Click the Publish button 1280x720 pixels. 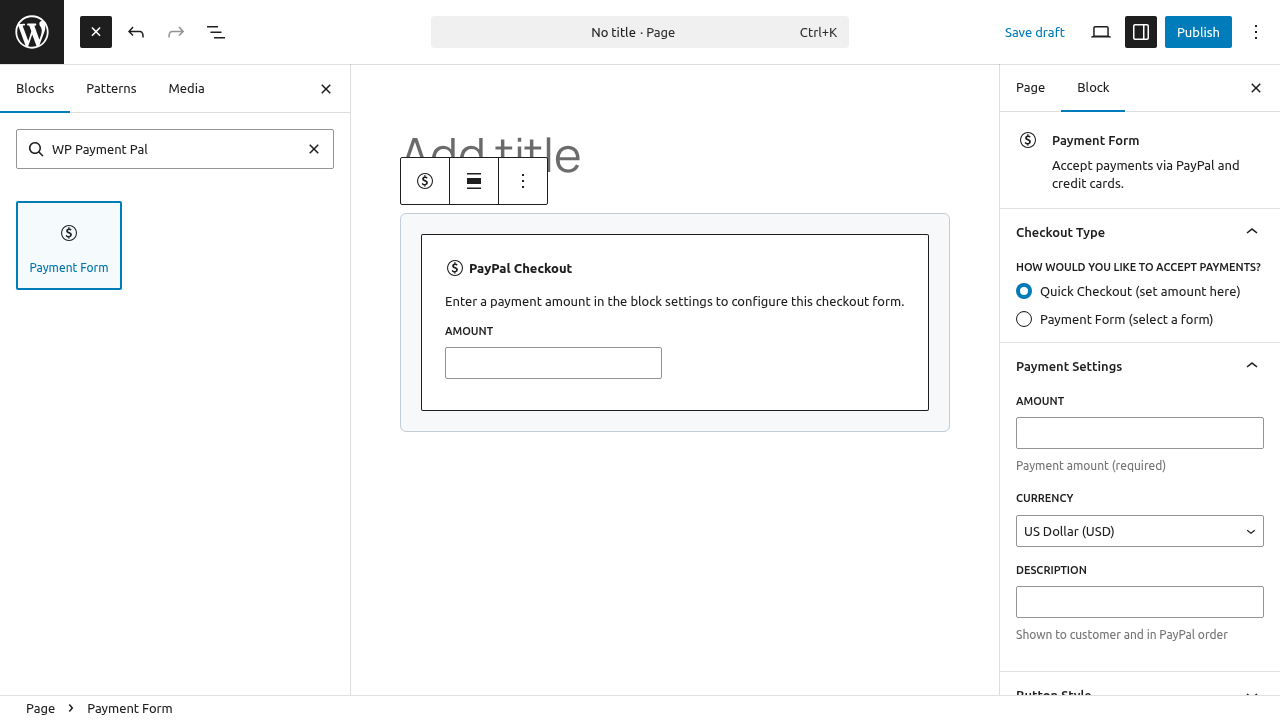pyautogui.click(x=1198, y=32)
